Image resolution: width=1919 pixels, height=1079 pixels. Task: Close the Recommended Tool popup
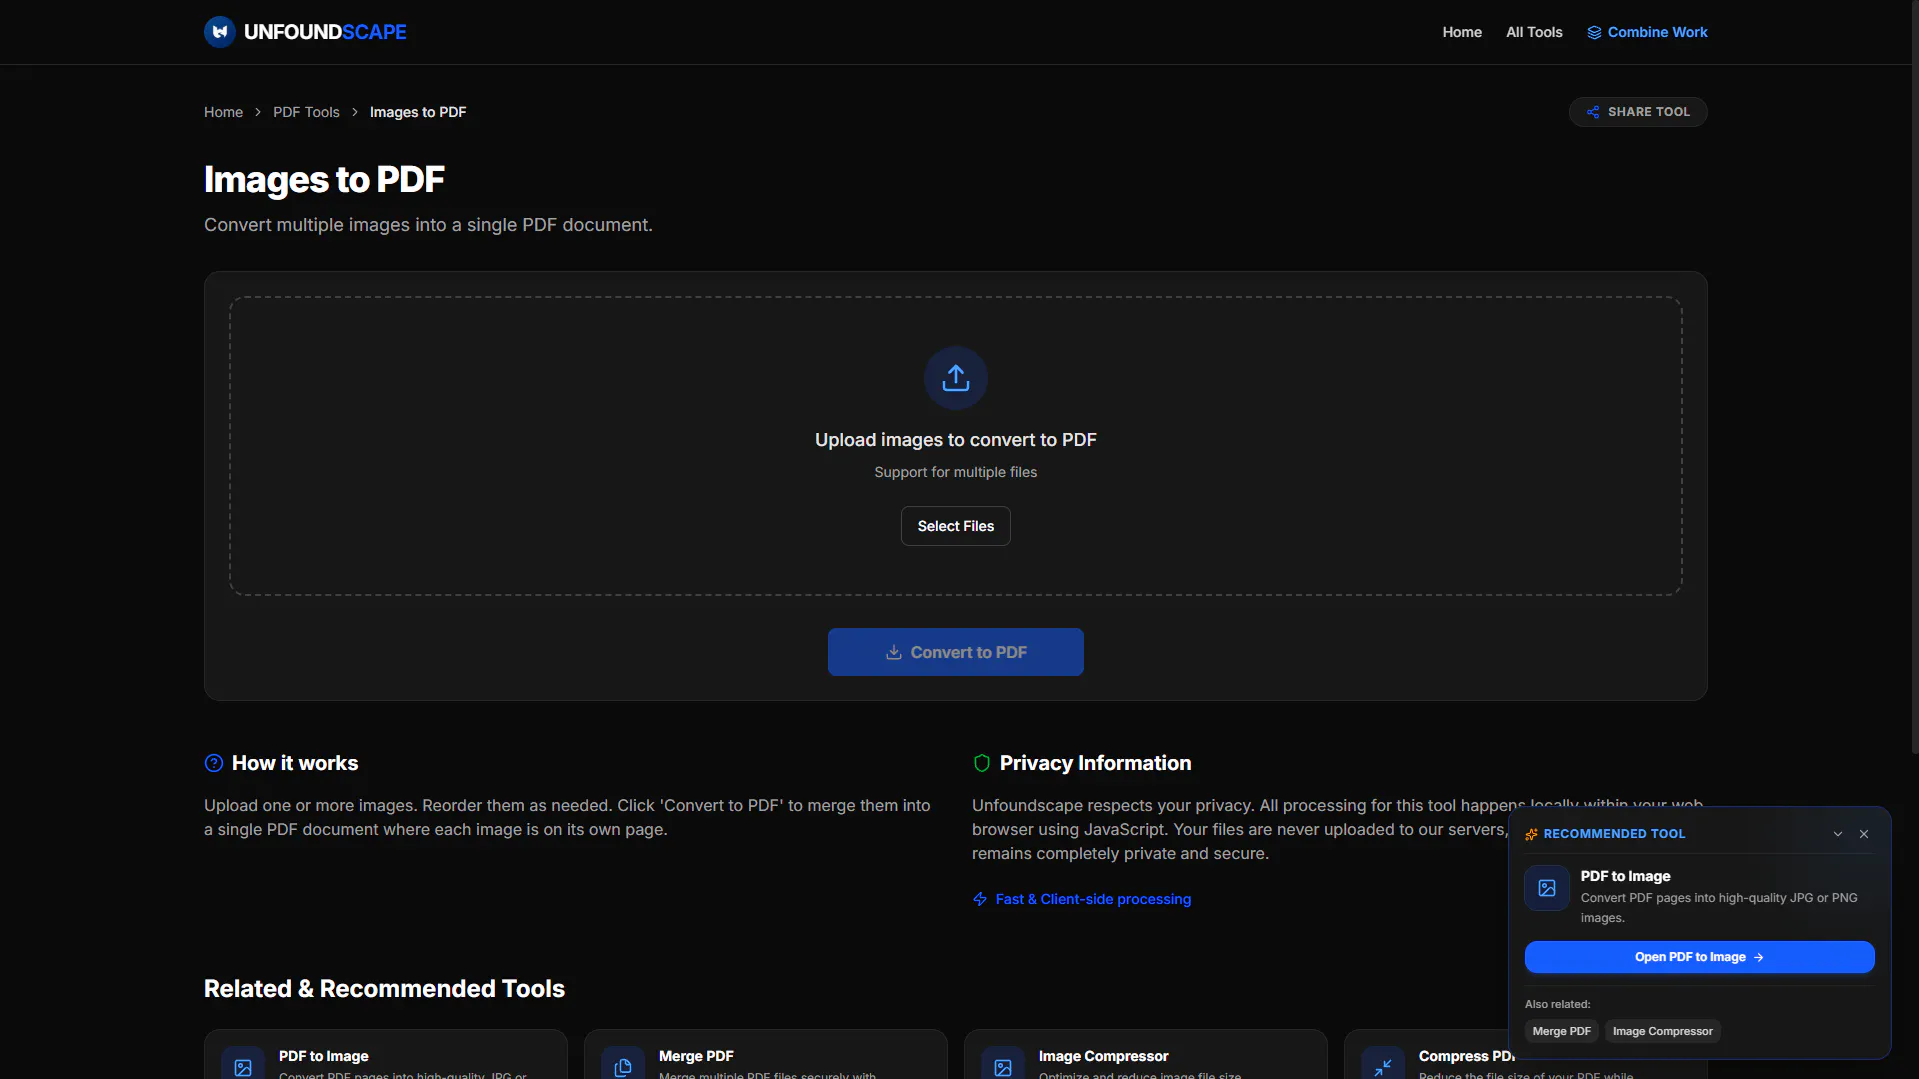tap(1864, 834)
